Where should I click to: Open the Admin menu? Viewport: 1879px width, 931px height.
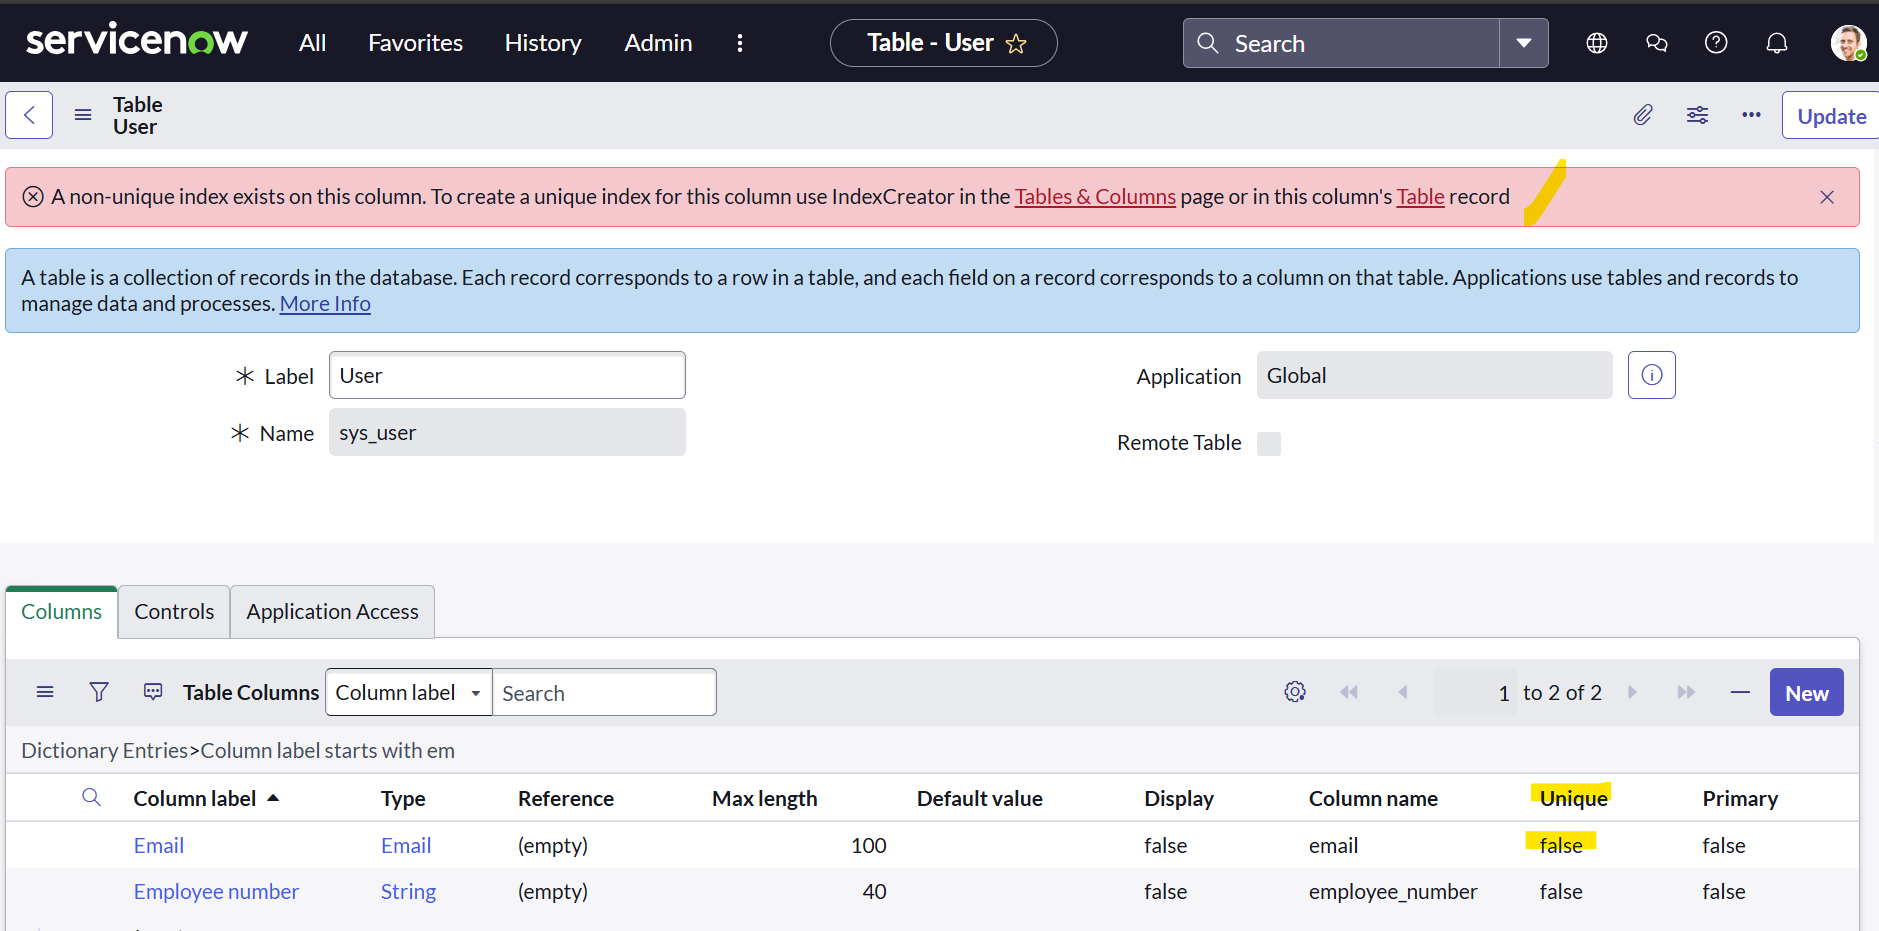[x=658, y=43]
